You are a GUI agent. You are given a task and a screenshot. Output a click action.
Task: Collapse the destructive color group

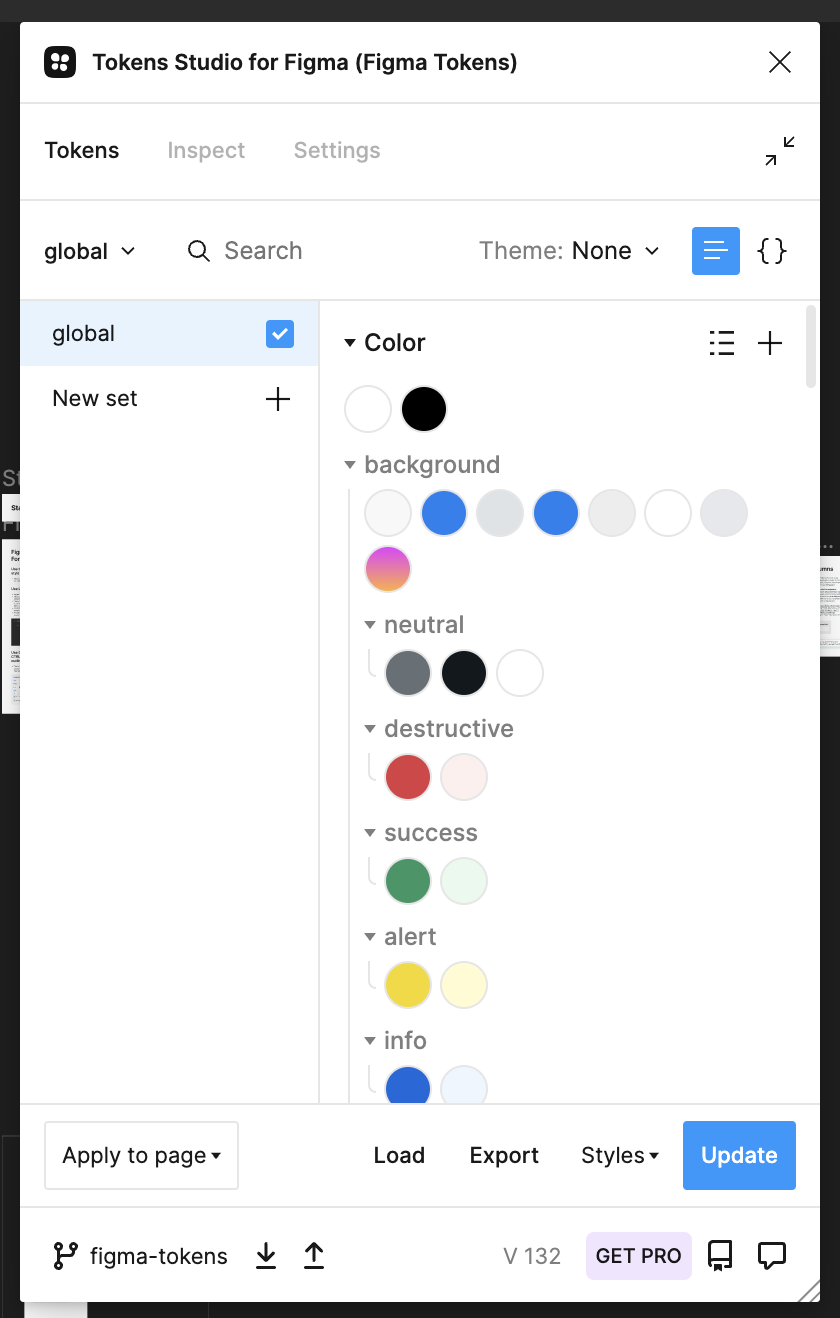[370, 729]
